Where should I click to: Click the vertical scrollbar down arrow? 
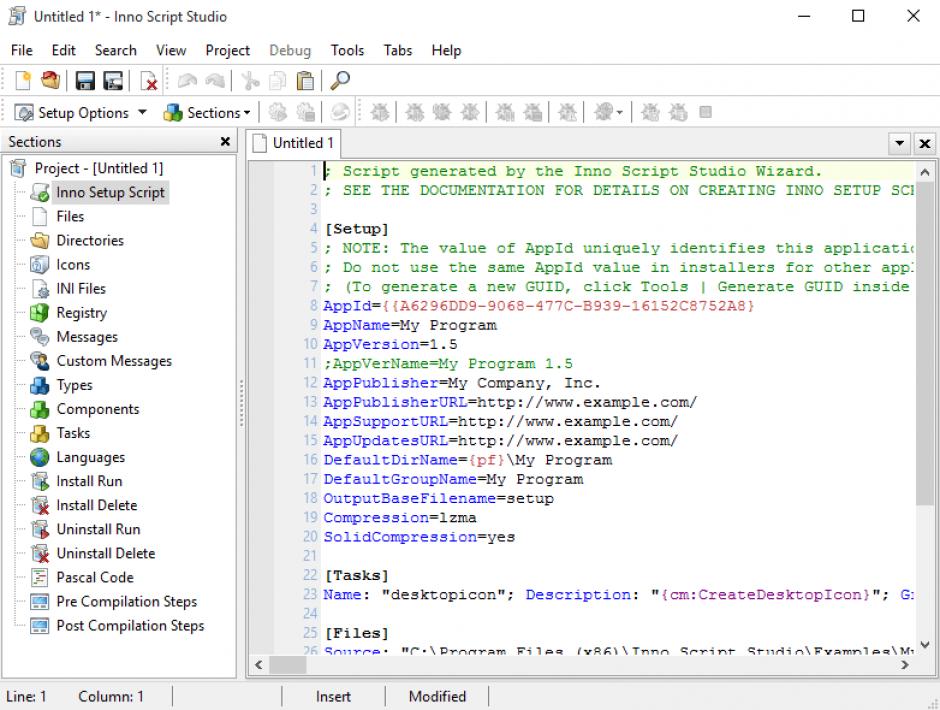tap(924, 645)
